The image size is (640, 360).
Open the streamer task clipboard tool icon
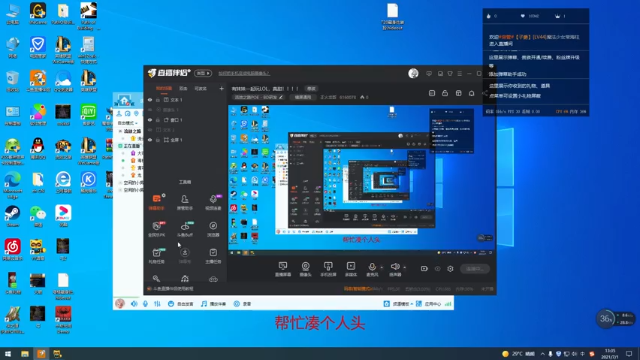pos(213,253)
